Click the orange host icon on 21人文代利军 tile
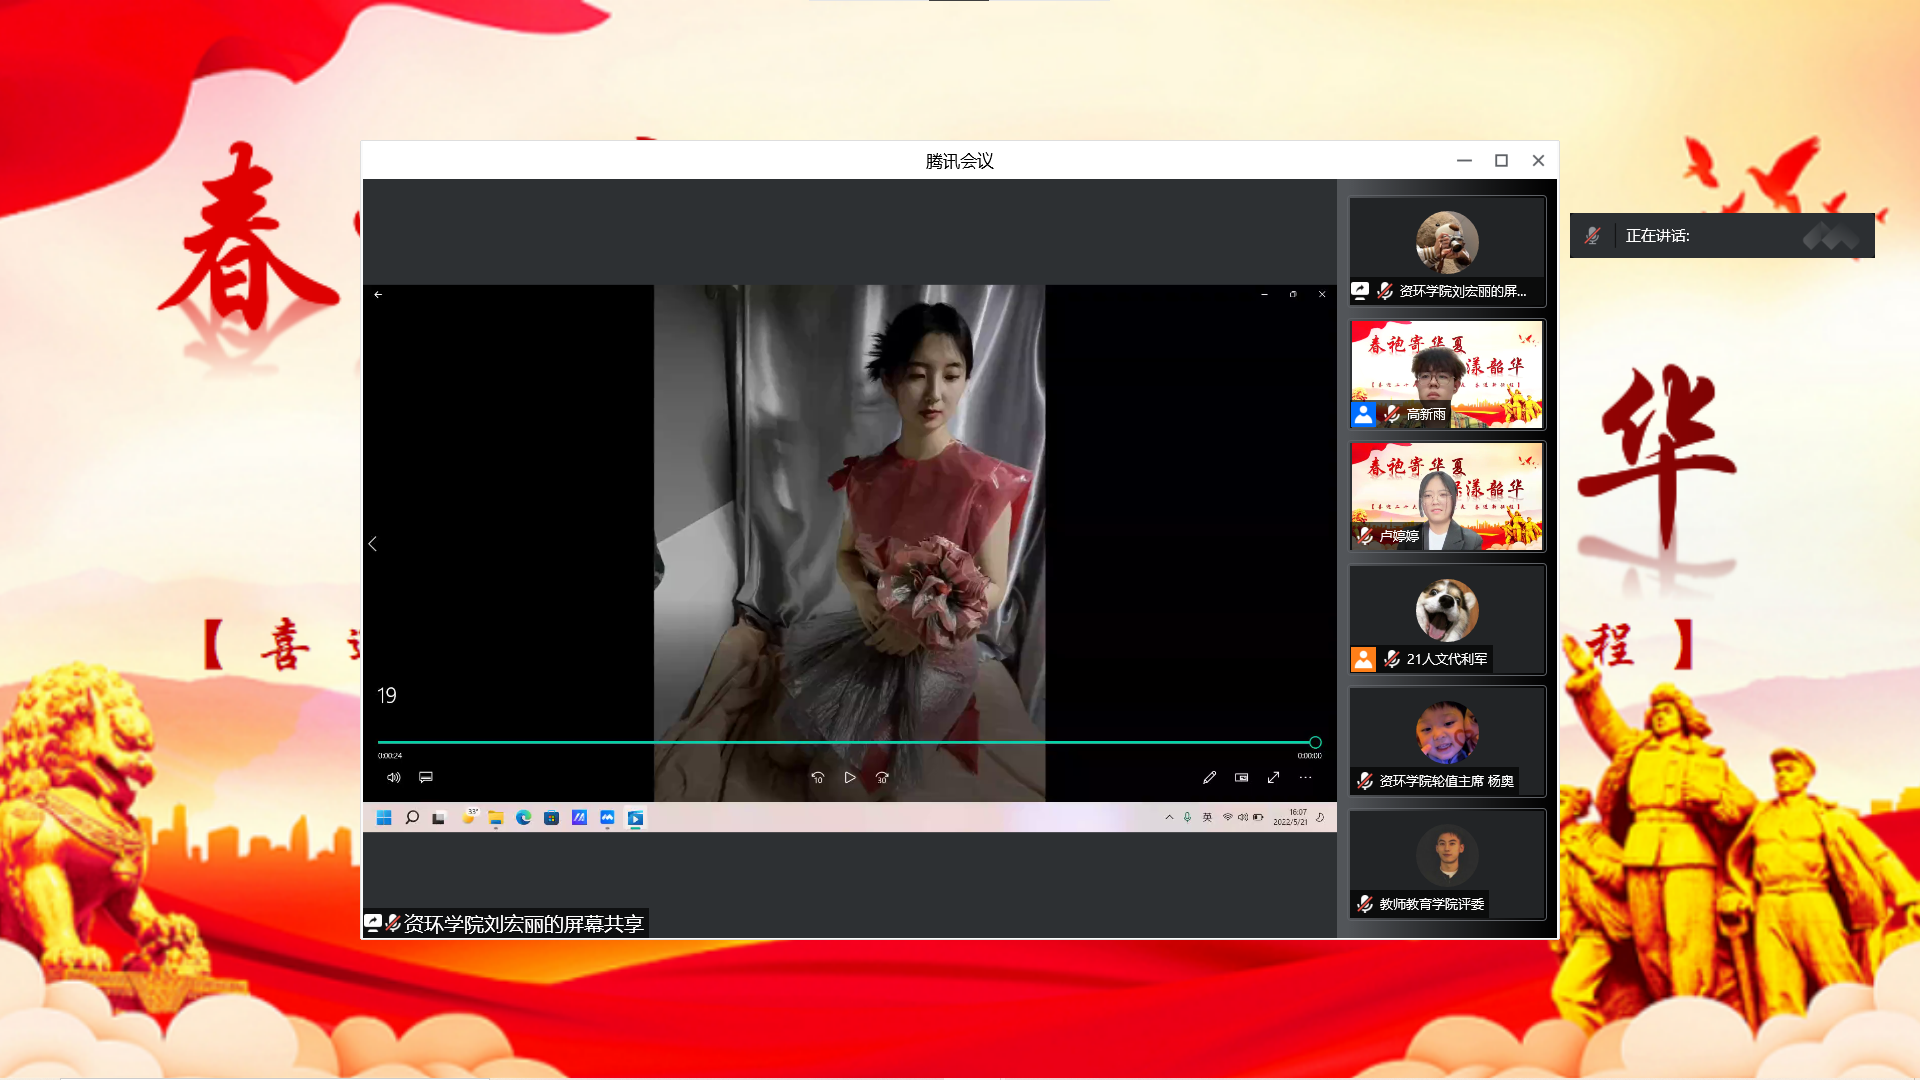 (1363, 658)
